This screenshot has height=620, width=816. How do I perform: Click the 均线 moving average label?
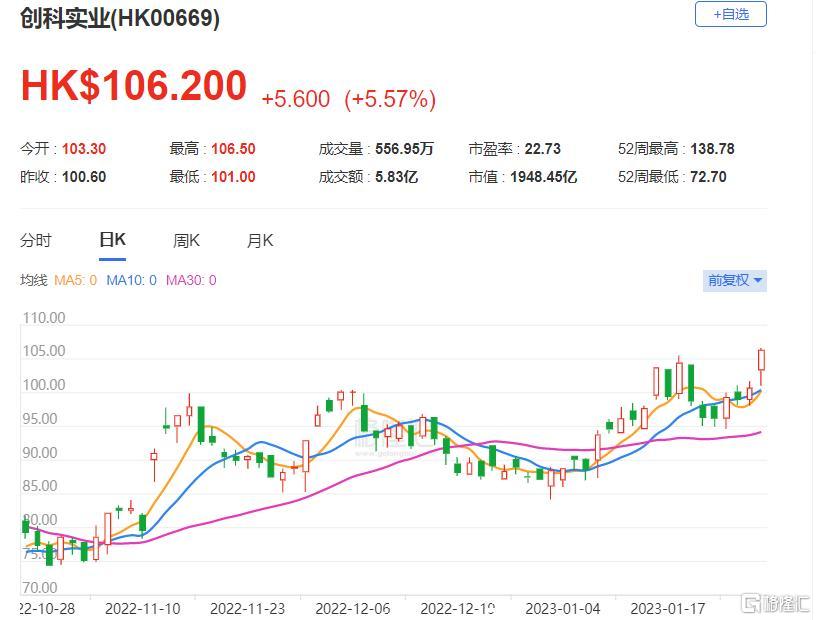pos(34,281)
